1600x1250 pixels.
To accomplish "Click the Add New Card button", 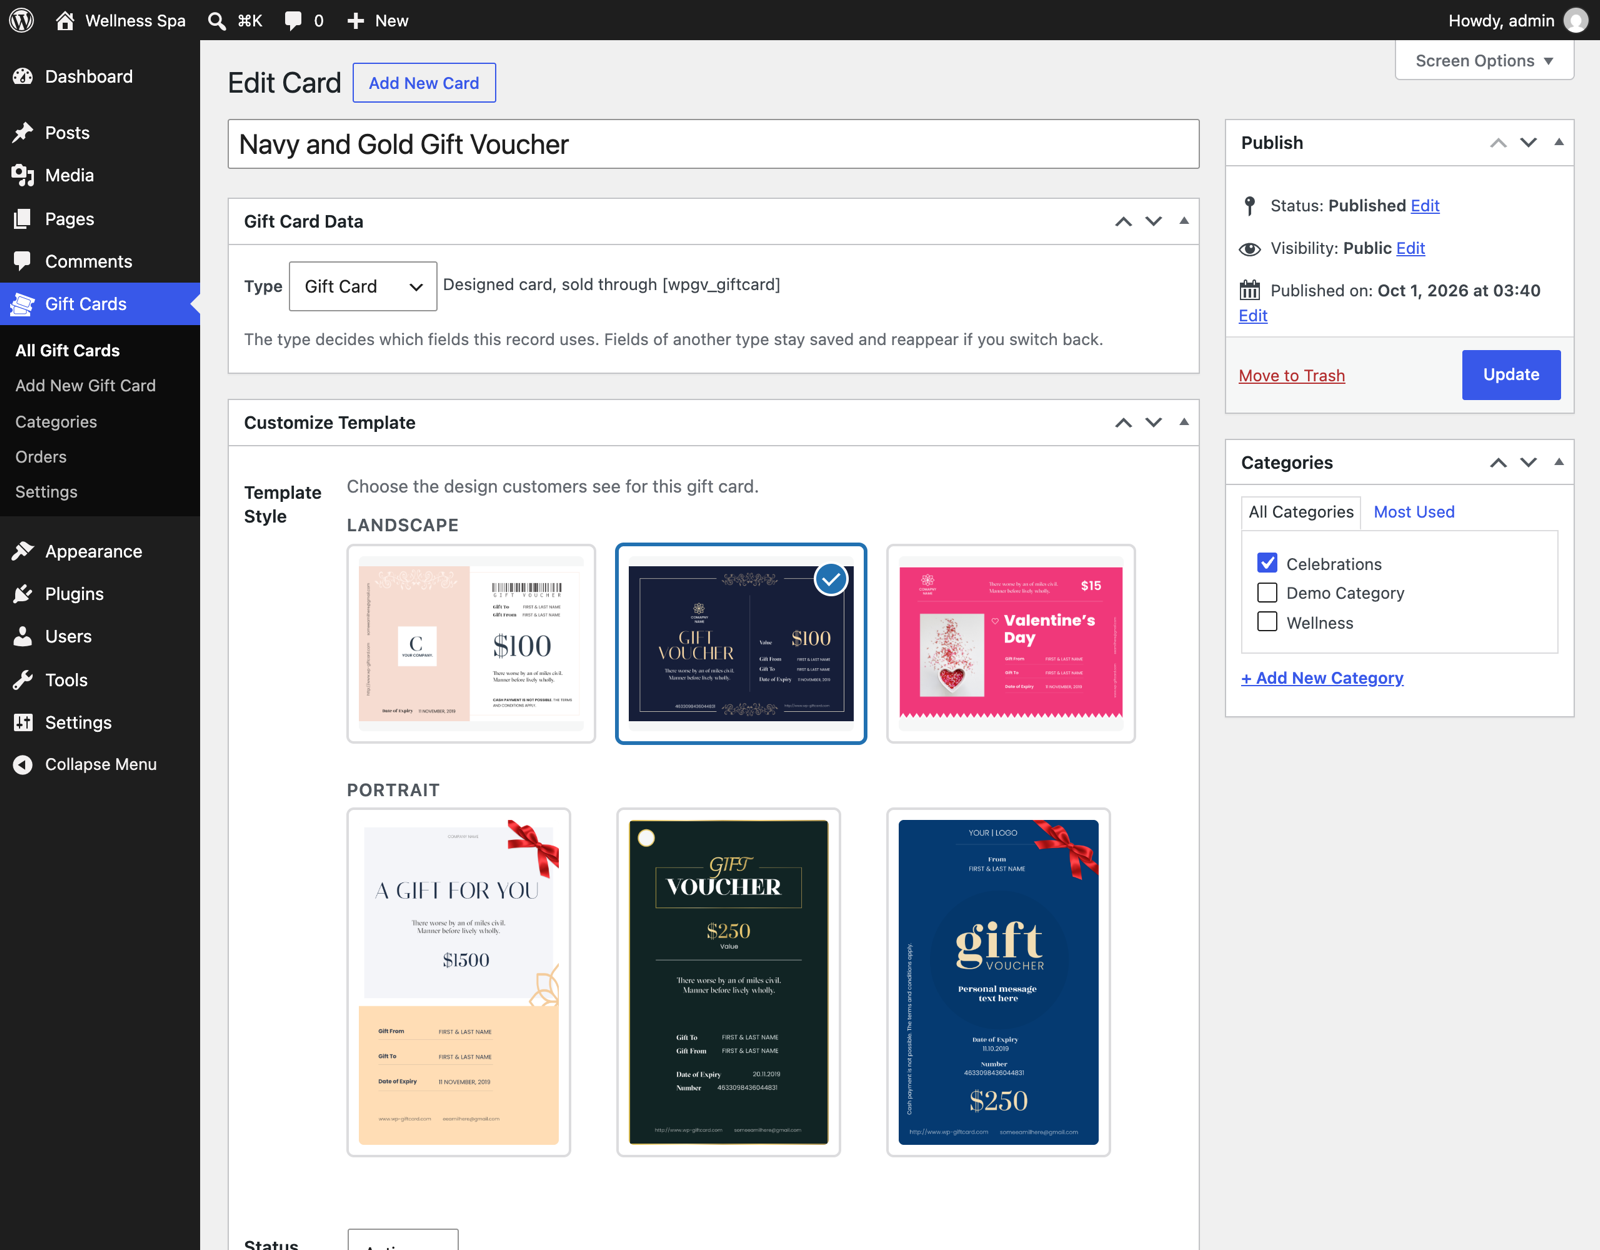I will 424,83.
